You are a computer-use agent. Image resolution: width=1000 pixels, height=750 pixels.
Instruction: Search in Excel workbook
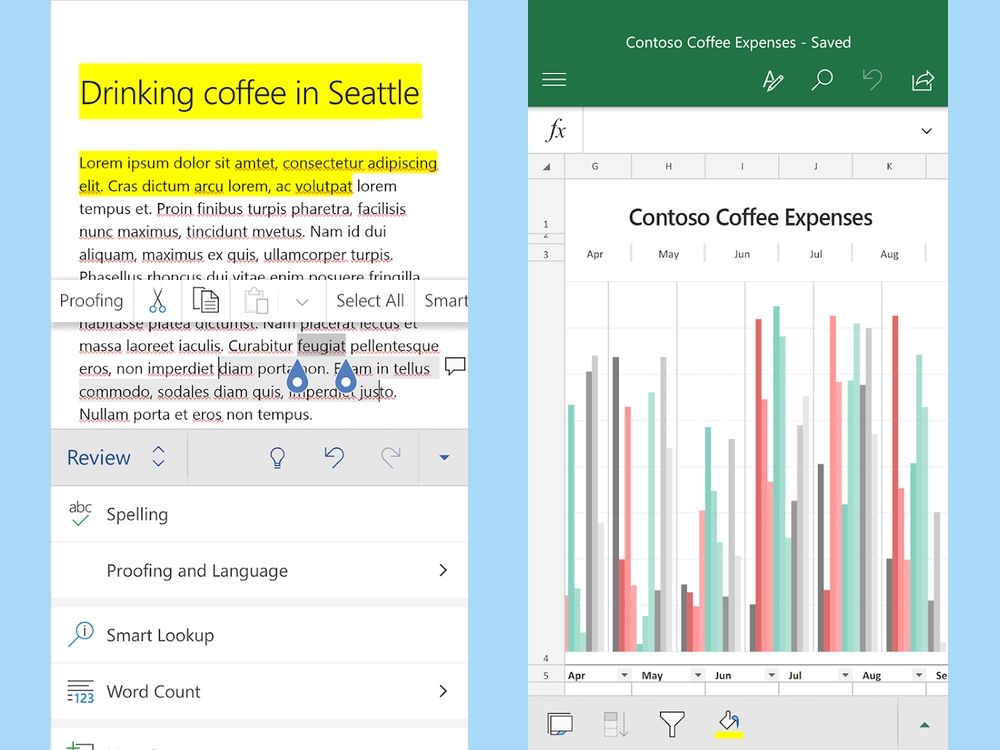pos(822,80)
